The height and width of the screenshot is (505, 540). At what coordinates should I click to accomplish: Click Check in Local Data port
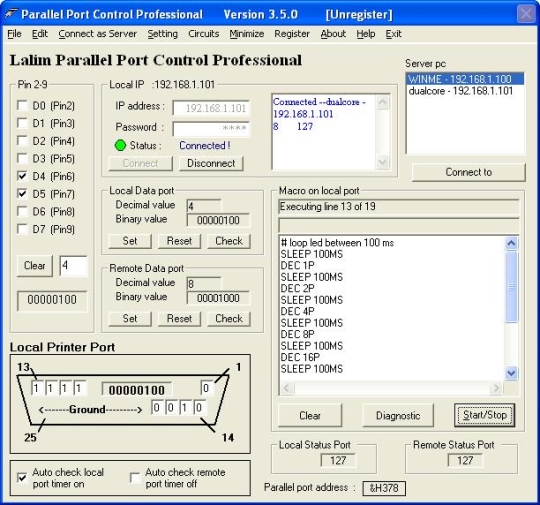[x=229, y=241]
